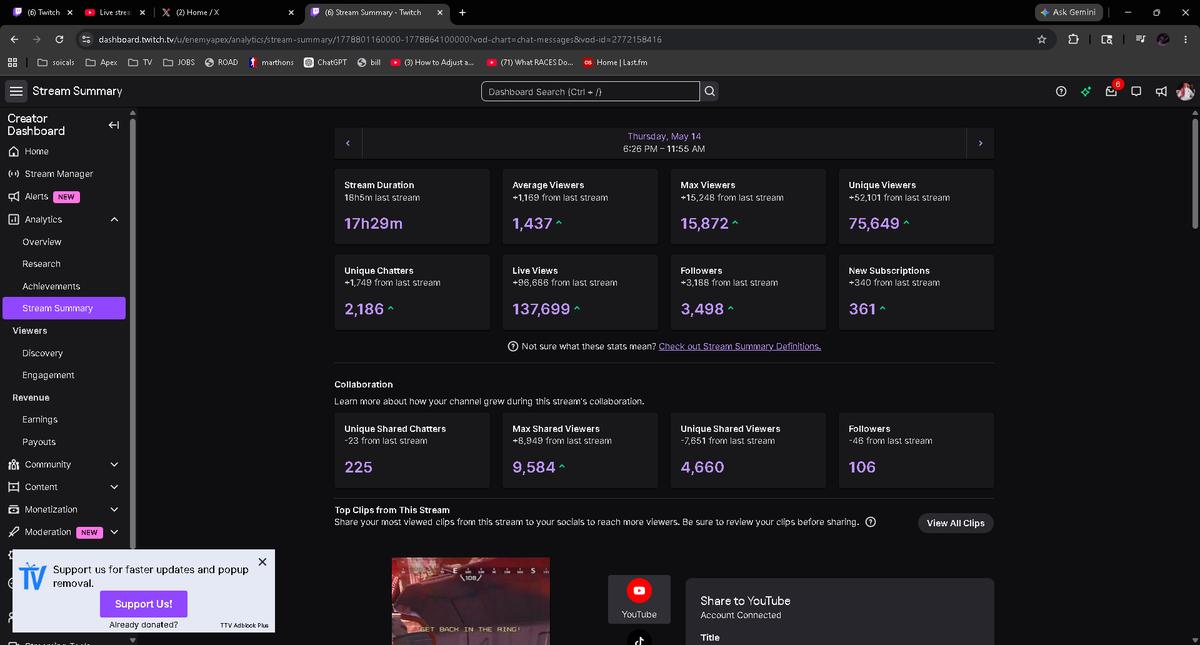Open the hamburger menu beside Stream Summary
1200x645 pixels.
pos(16,91)
